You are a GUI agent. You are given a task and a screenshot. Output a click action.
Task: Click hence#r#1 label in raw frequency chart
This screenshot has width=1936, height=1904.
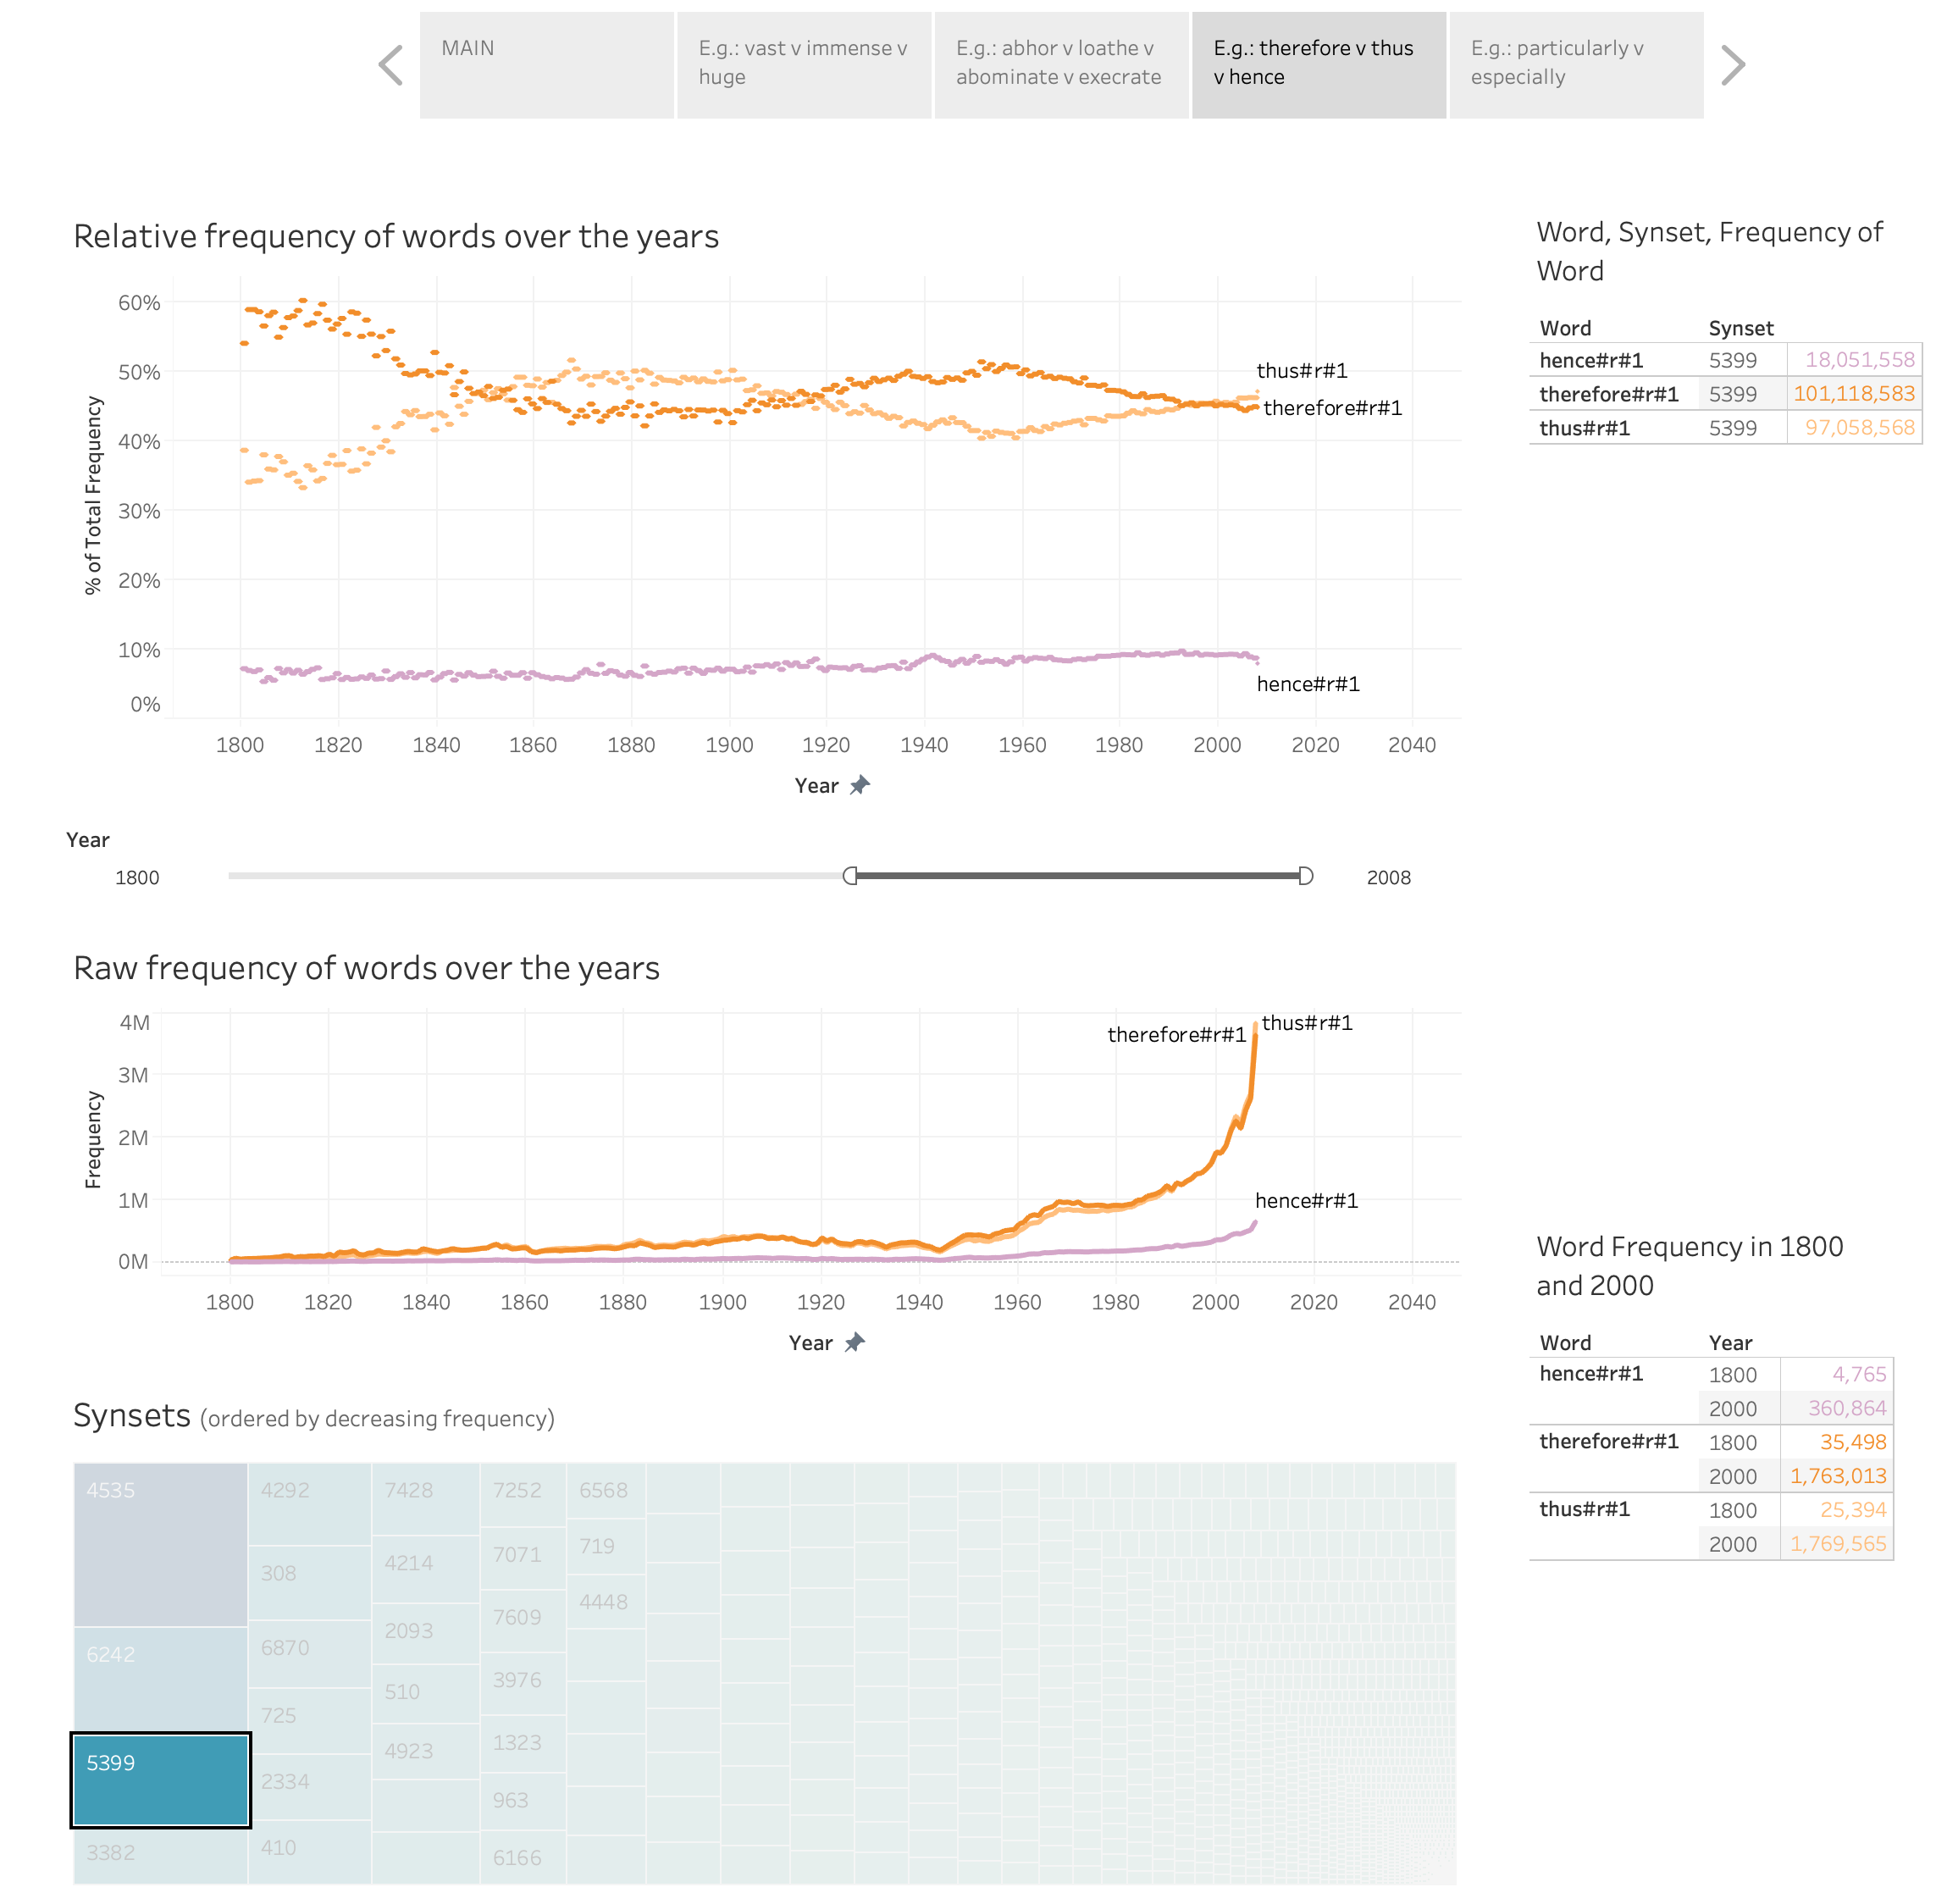click(1306, 1201)
